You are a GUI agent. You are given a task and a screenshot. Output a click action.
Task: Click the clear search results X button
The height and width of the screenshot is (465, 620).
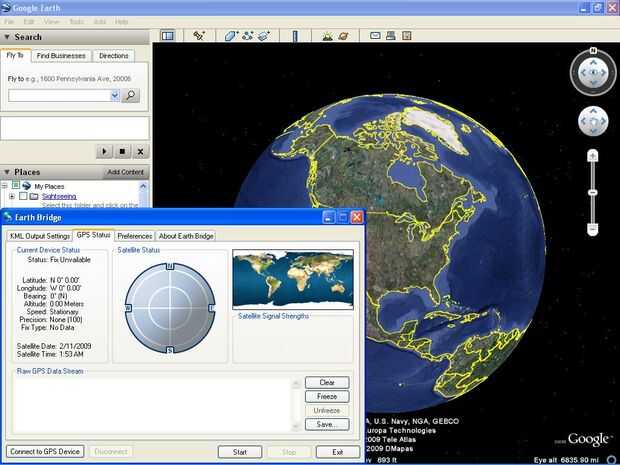point(140,151)
